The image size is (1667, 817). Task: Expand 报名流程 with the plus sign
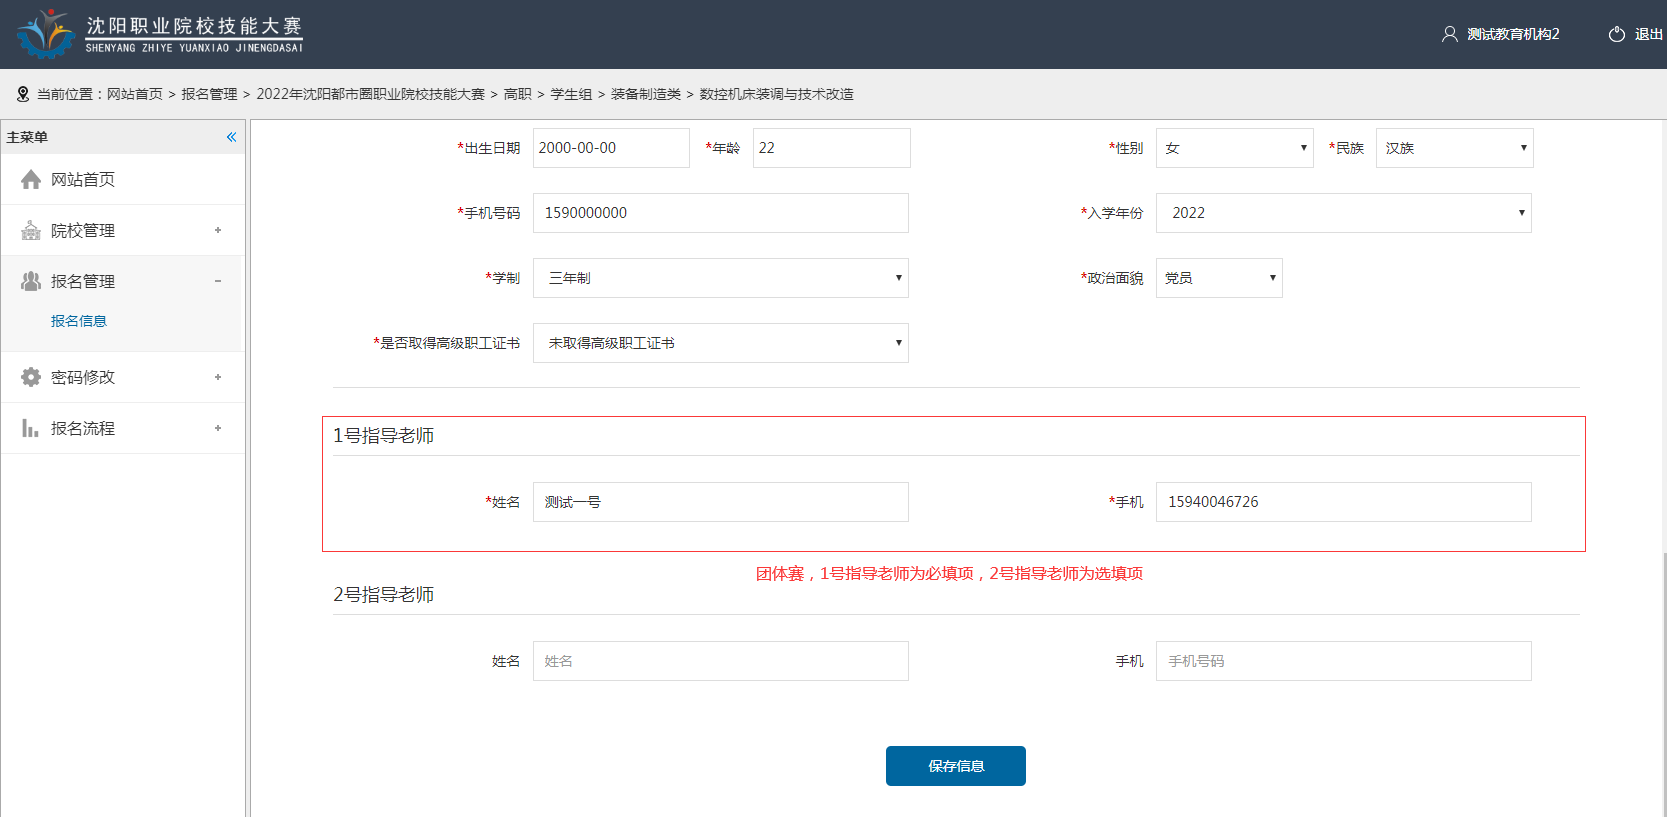(x=218, y=428)
